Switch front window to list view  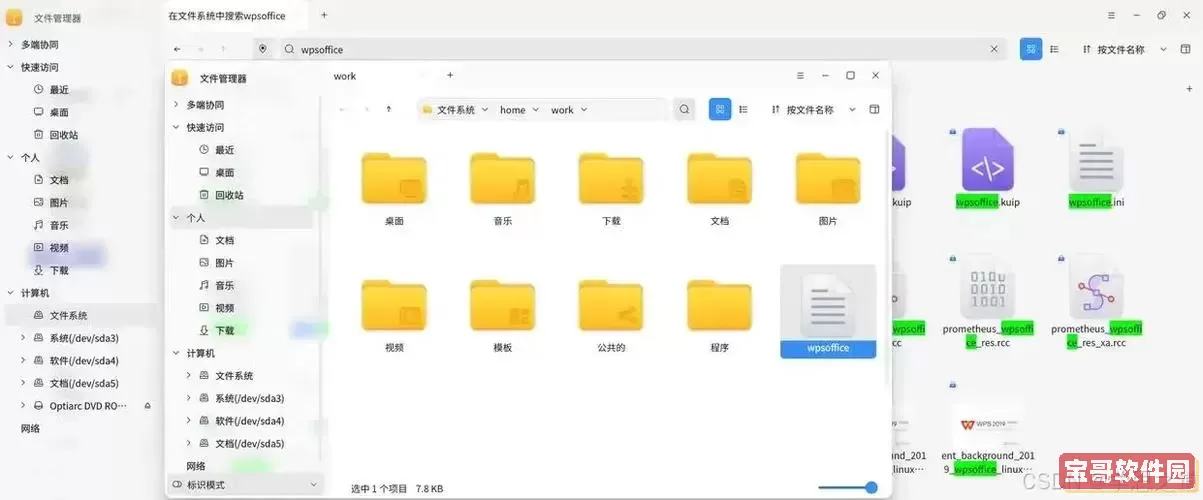[x=743, y=110]
